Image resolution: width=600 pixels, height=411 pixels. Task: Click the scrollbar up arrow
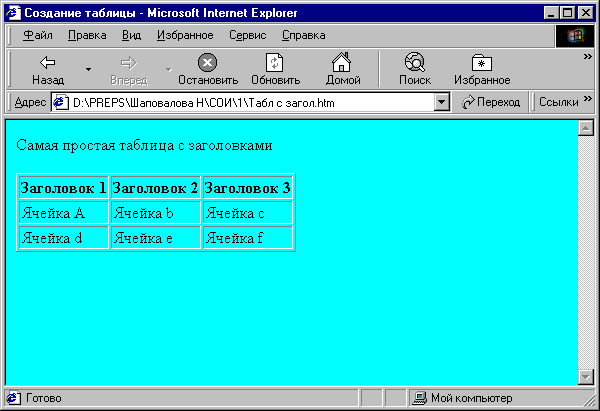coord(585,128)
